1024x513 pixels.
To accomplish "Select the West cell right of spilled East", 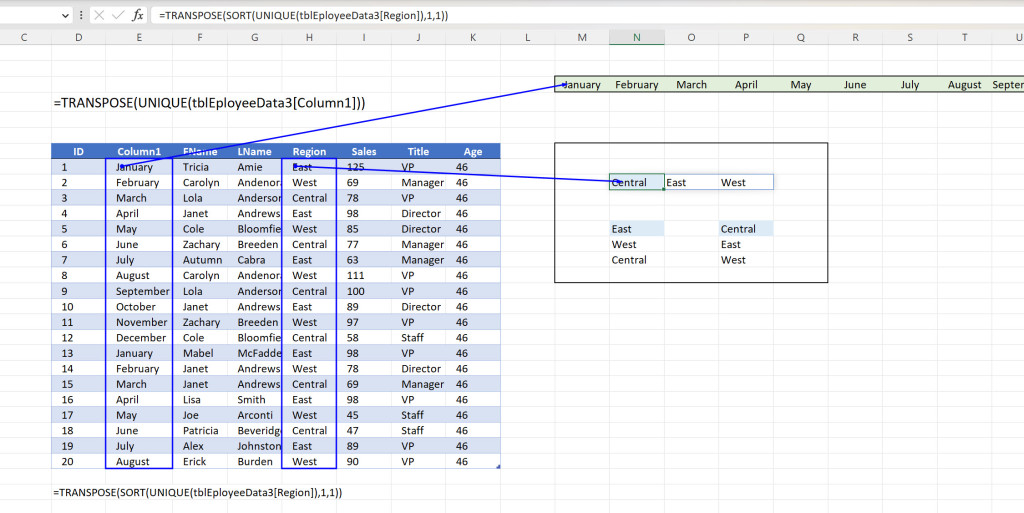I will coord(746,182).
